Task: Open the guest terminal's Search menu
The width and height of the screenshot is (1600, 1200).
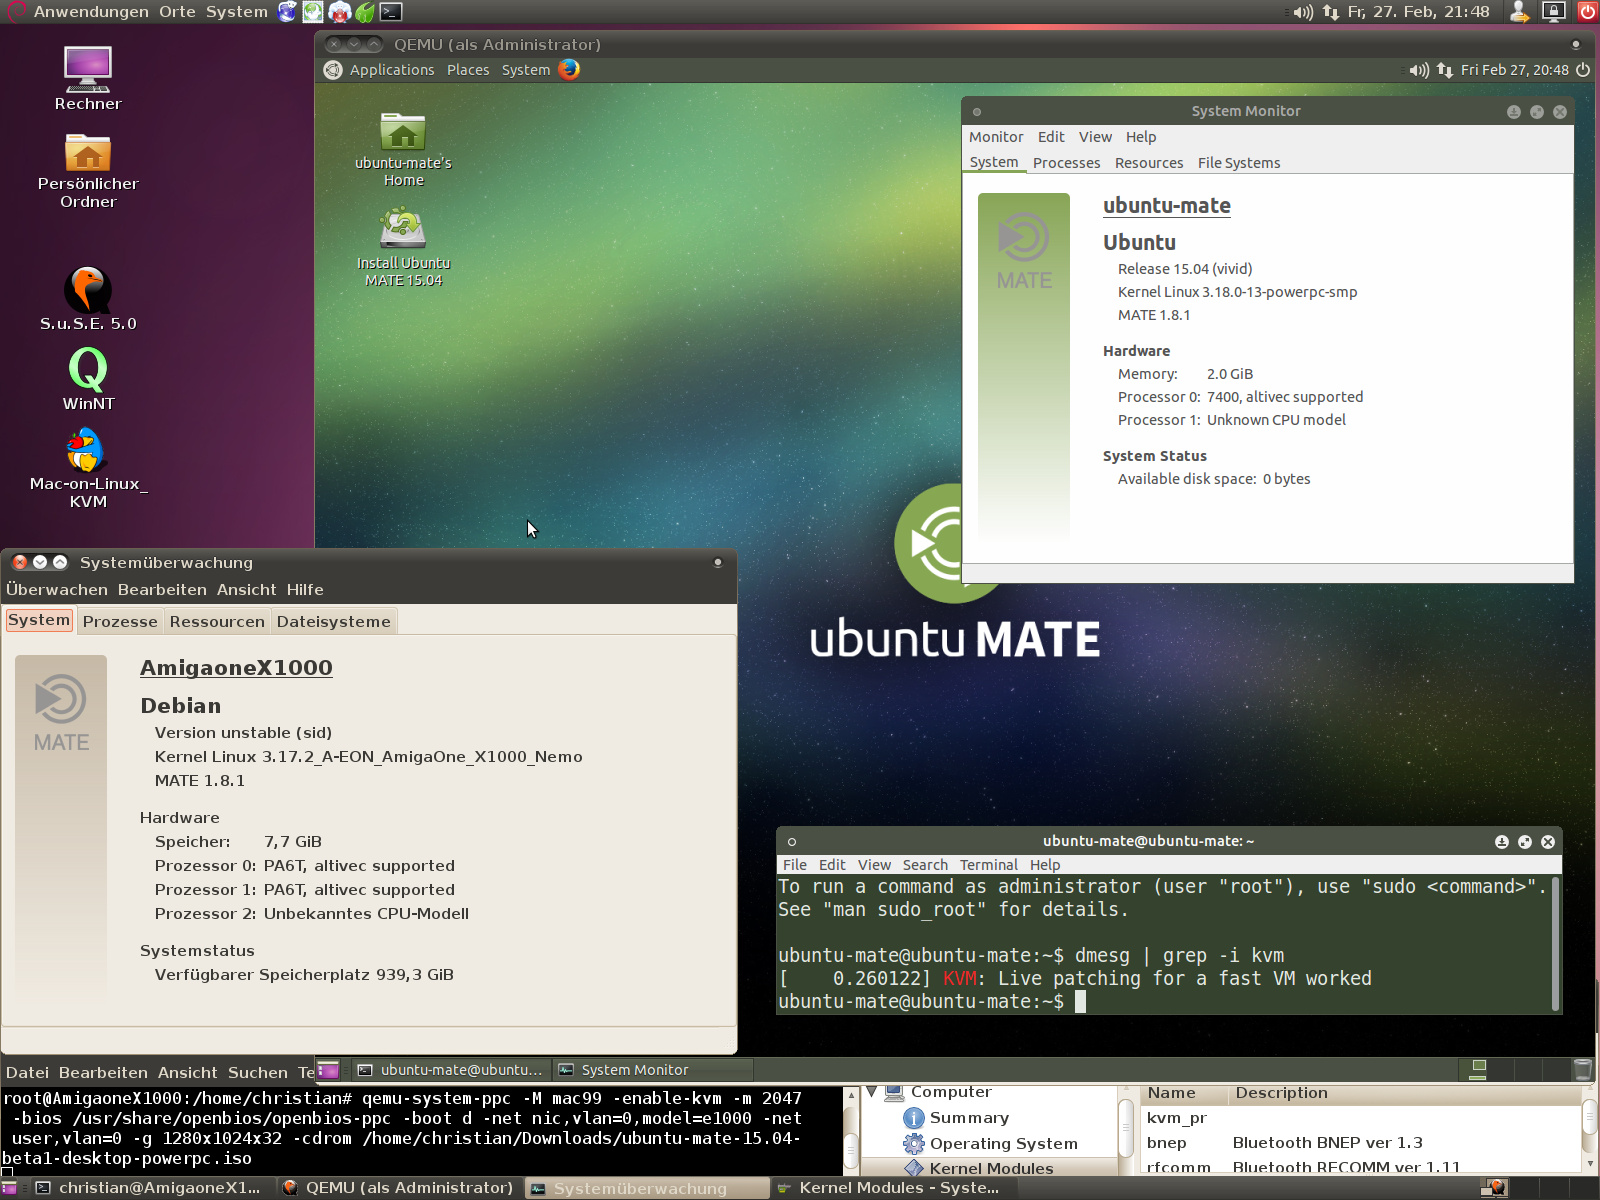Action: [x=924, y=865]
